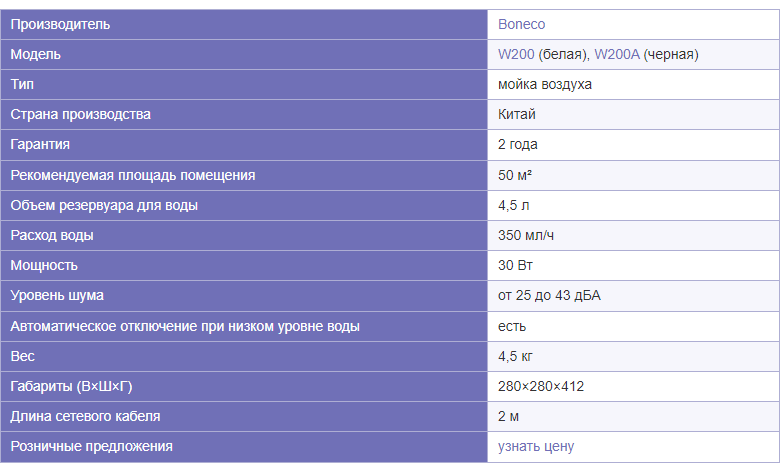Image resolution: width=784 pixels, height=466 pixels.
Task: Select the 'Модель' row label
Action: pyautogui.click(x=36, y=54)
